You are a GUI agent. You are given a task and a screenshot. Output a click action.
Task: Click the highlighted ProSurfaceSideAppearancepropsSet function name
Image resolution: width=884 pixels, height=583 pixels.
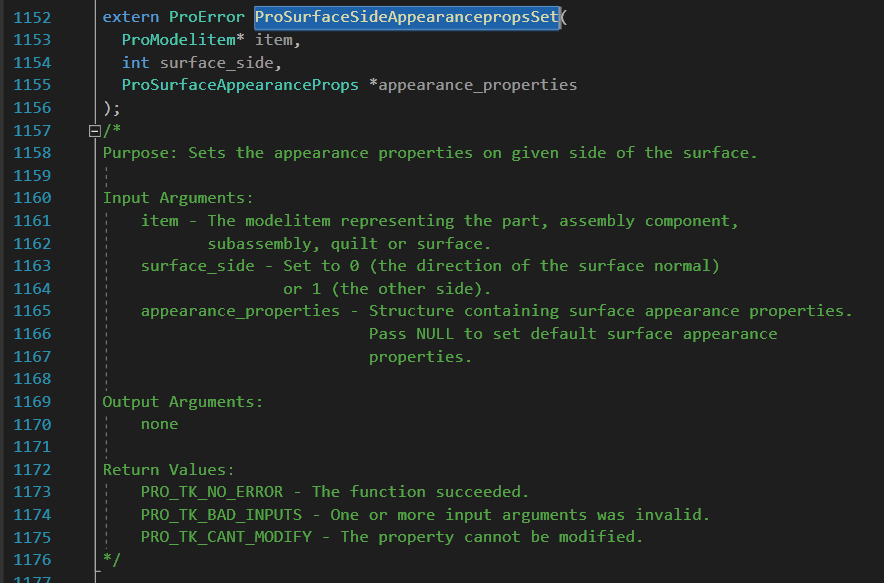tap(405, 17)
